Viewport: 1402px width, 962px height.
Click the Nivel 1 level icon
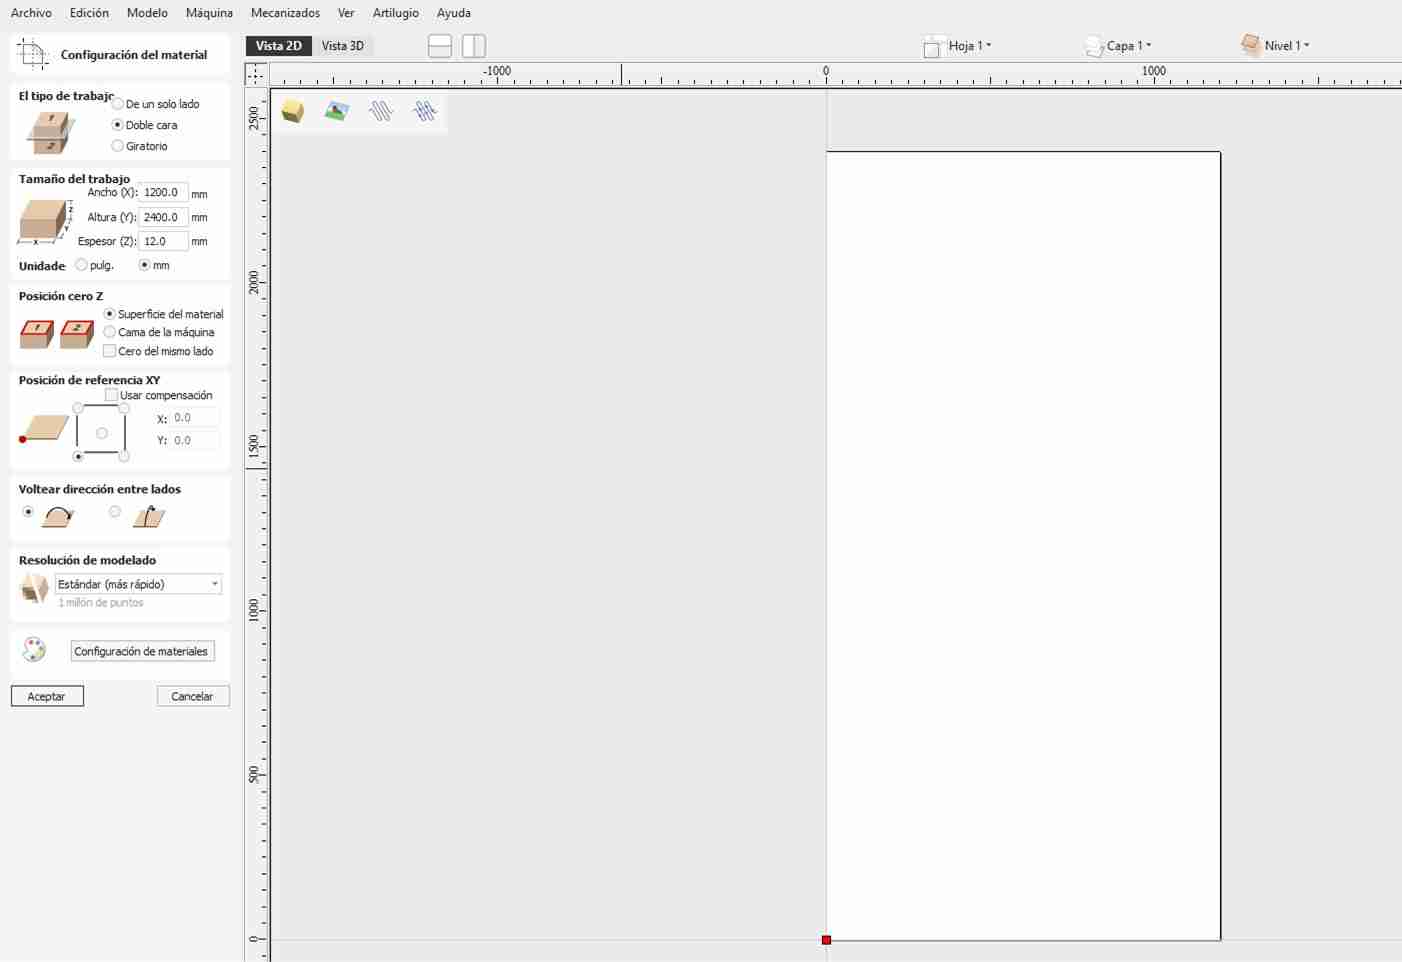(x=1250, y=45)
